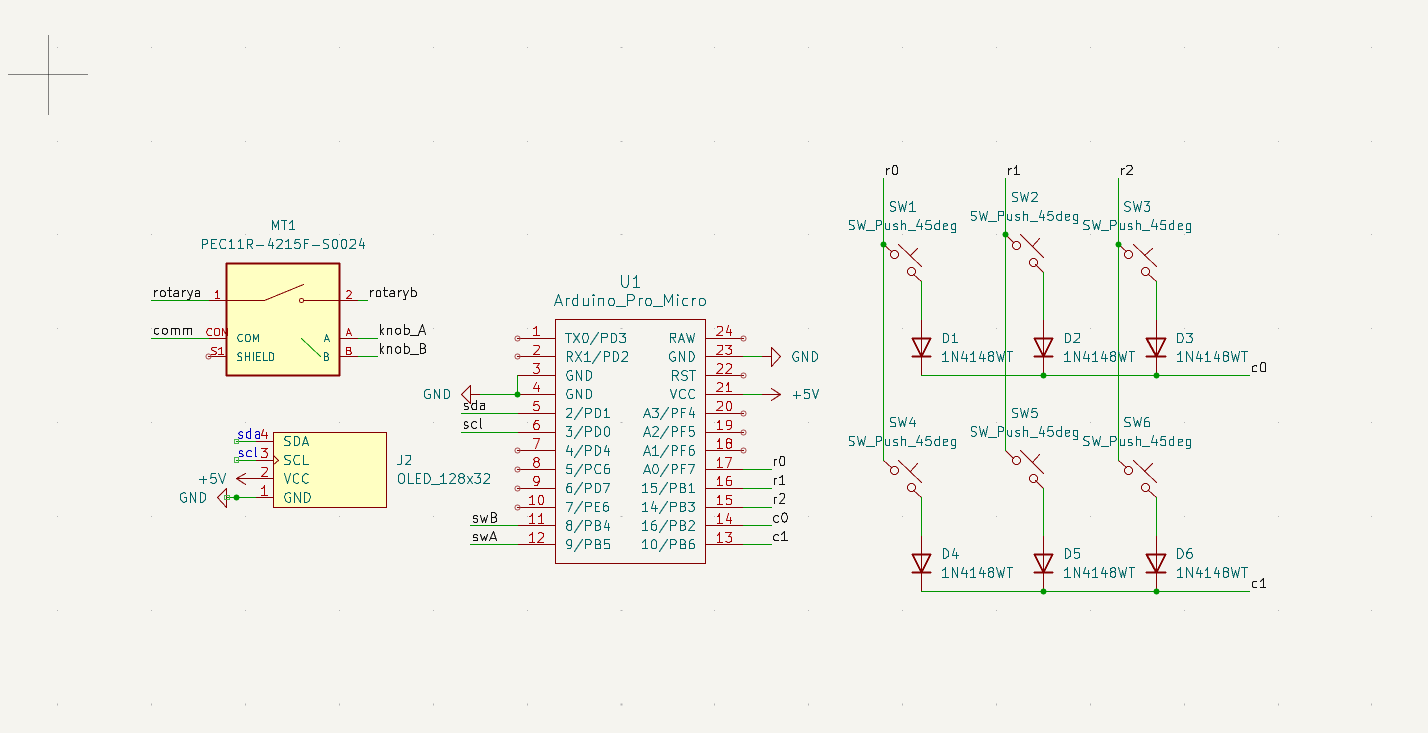Select the swA net label
Screen dimensions: 1428x733
[485, 537]
